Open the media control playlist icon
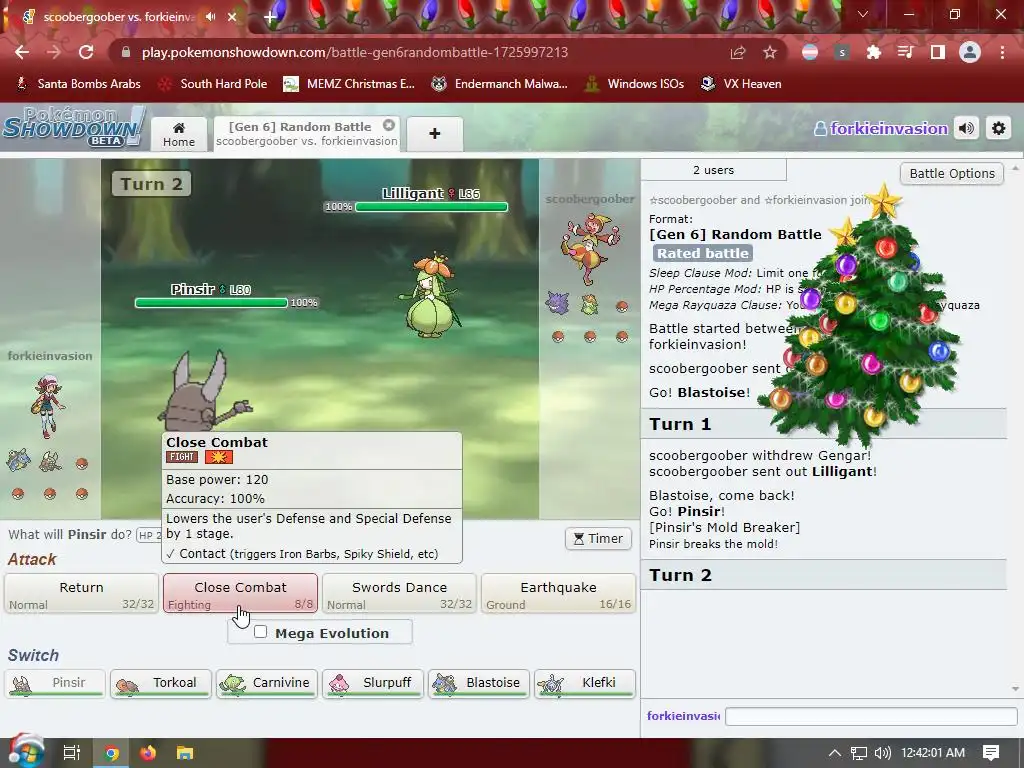 point(905,52)
